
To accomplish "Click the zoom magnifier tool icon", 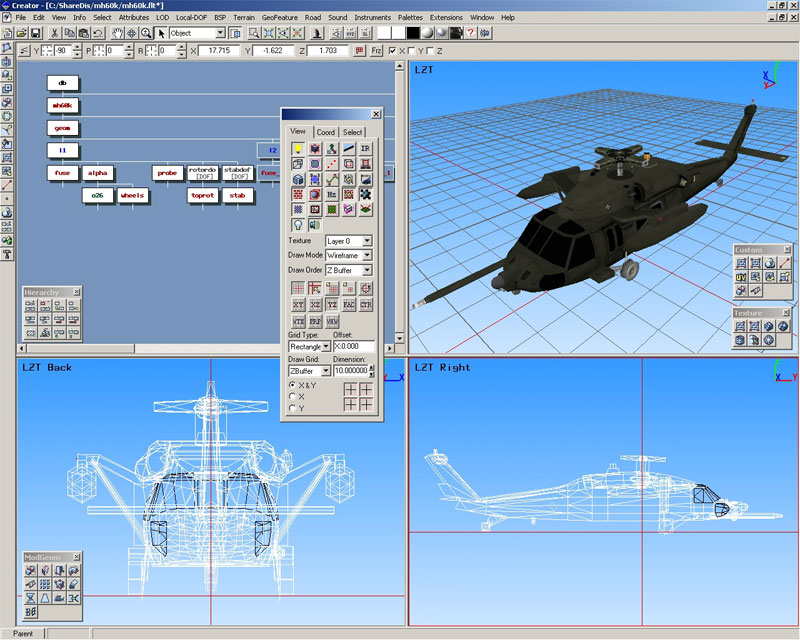I will [x=146, y=33].
